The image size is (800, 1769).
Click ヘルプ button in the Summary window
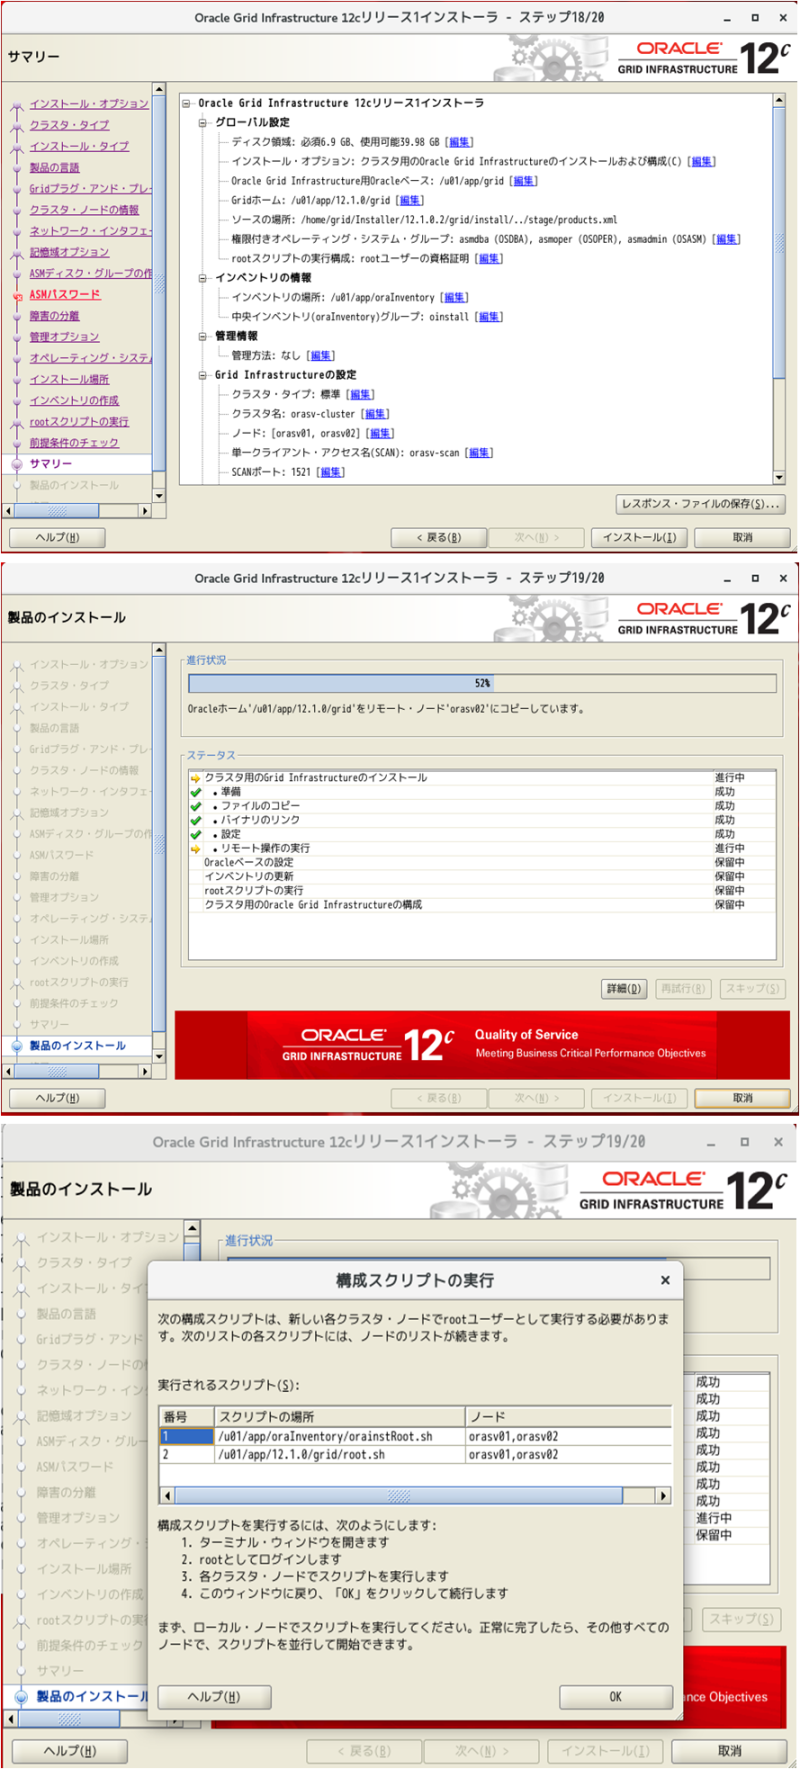[57, 538]
